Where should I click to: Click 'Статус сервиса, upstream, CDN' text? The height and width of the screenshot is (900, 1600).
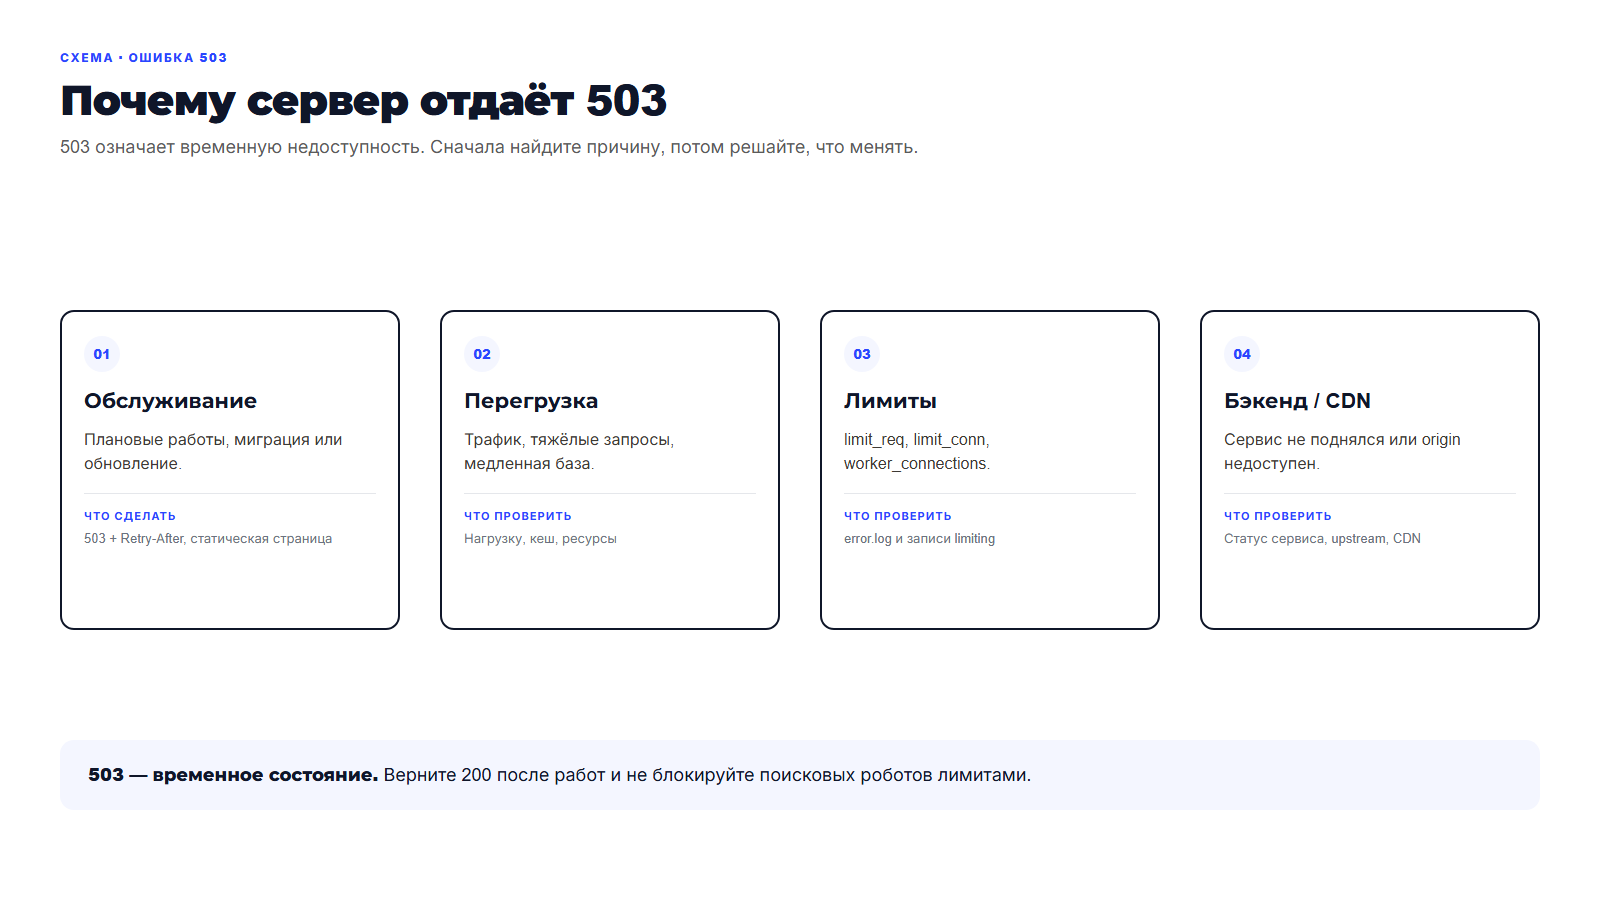pos(1322,539)
